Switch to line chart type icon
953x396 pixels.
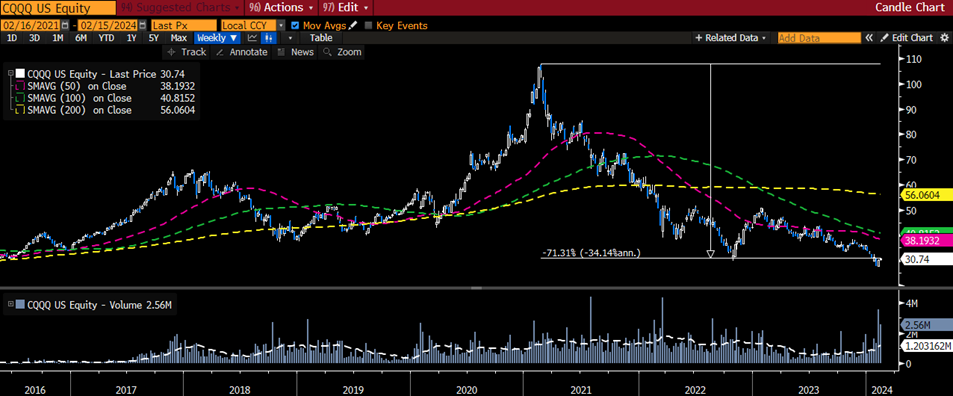[252, 38]
